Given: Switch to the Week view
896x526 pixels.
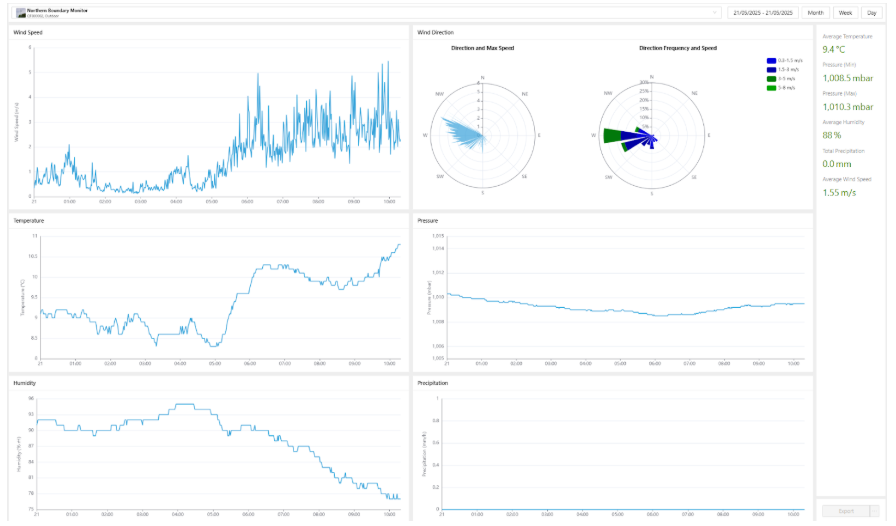Looking at the screenshot, I should click(845, 13).
